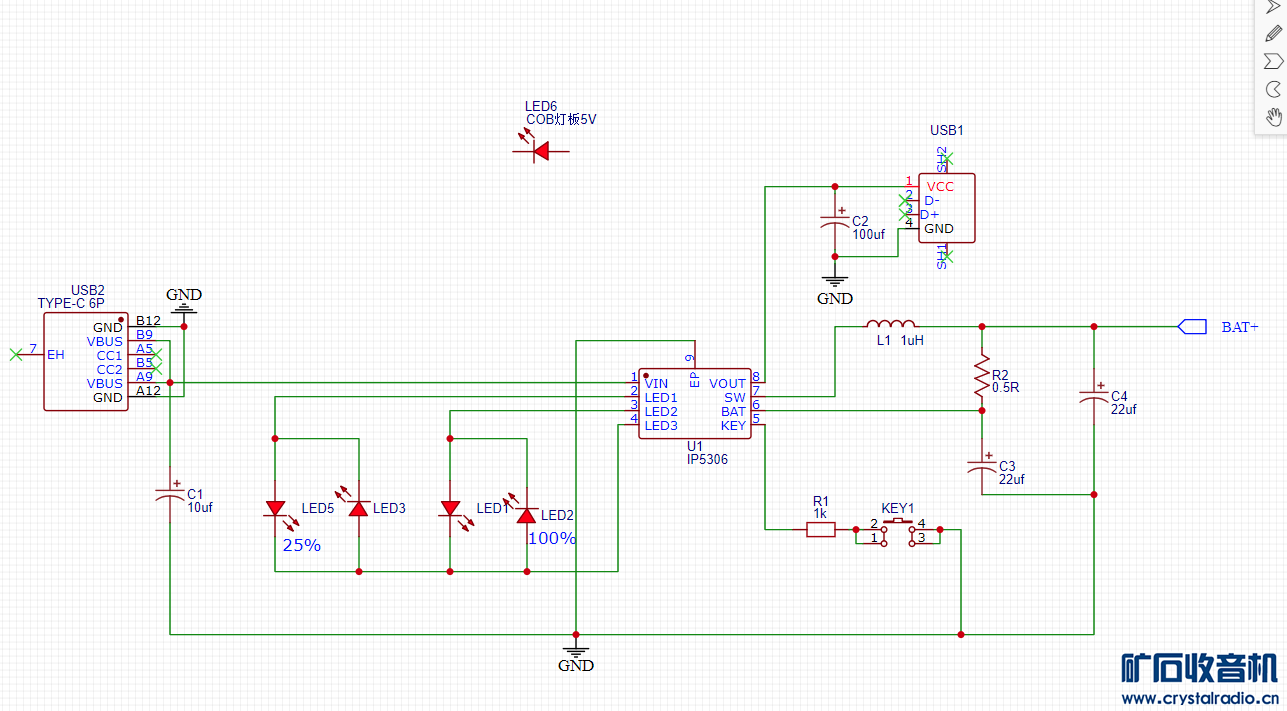
Task: Click the 'CC1' pin label on USB2
Action: tap(109, 355)
